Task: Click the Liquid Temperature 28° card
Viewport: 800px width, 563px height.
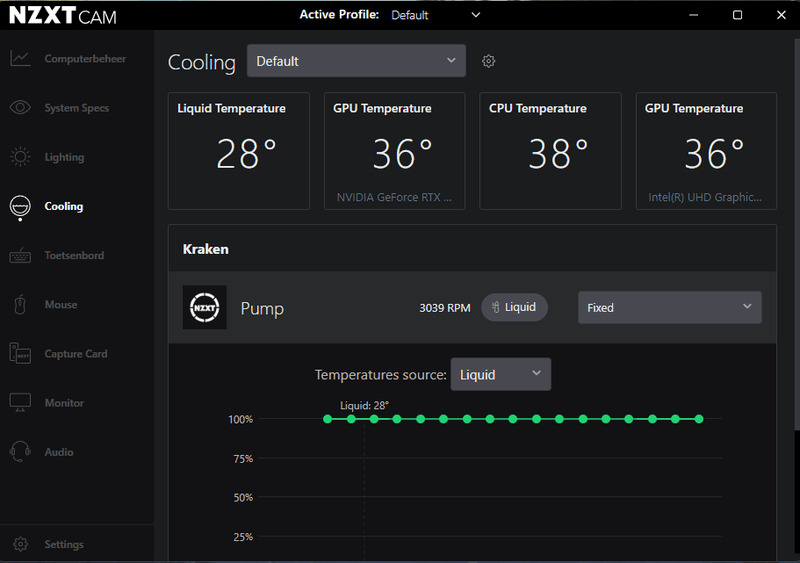Action: 239,151
